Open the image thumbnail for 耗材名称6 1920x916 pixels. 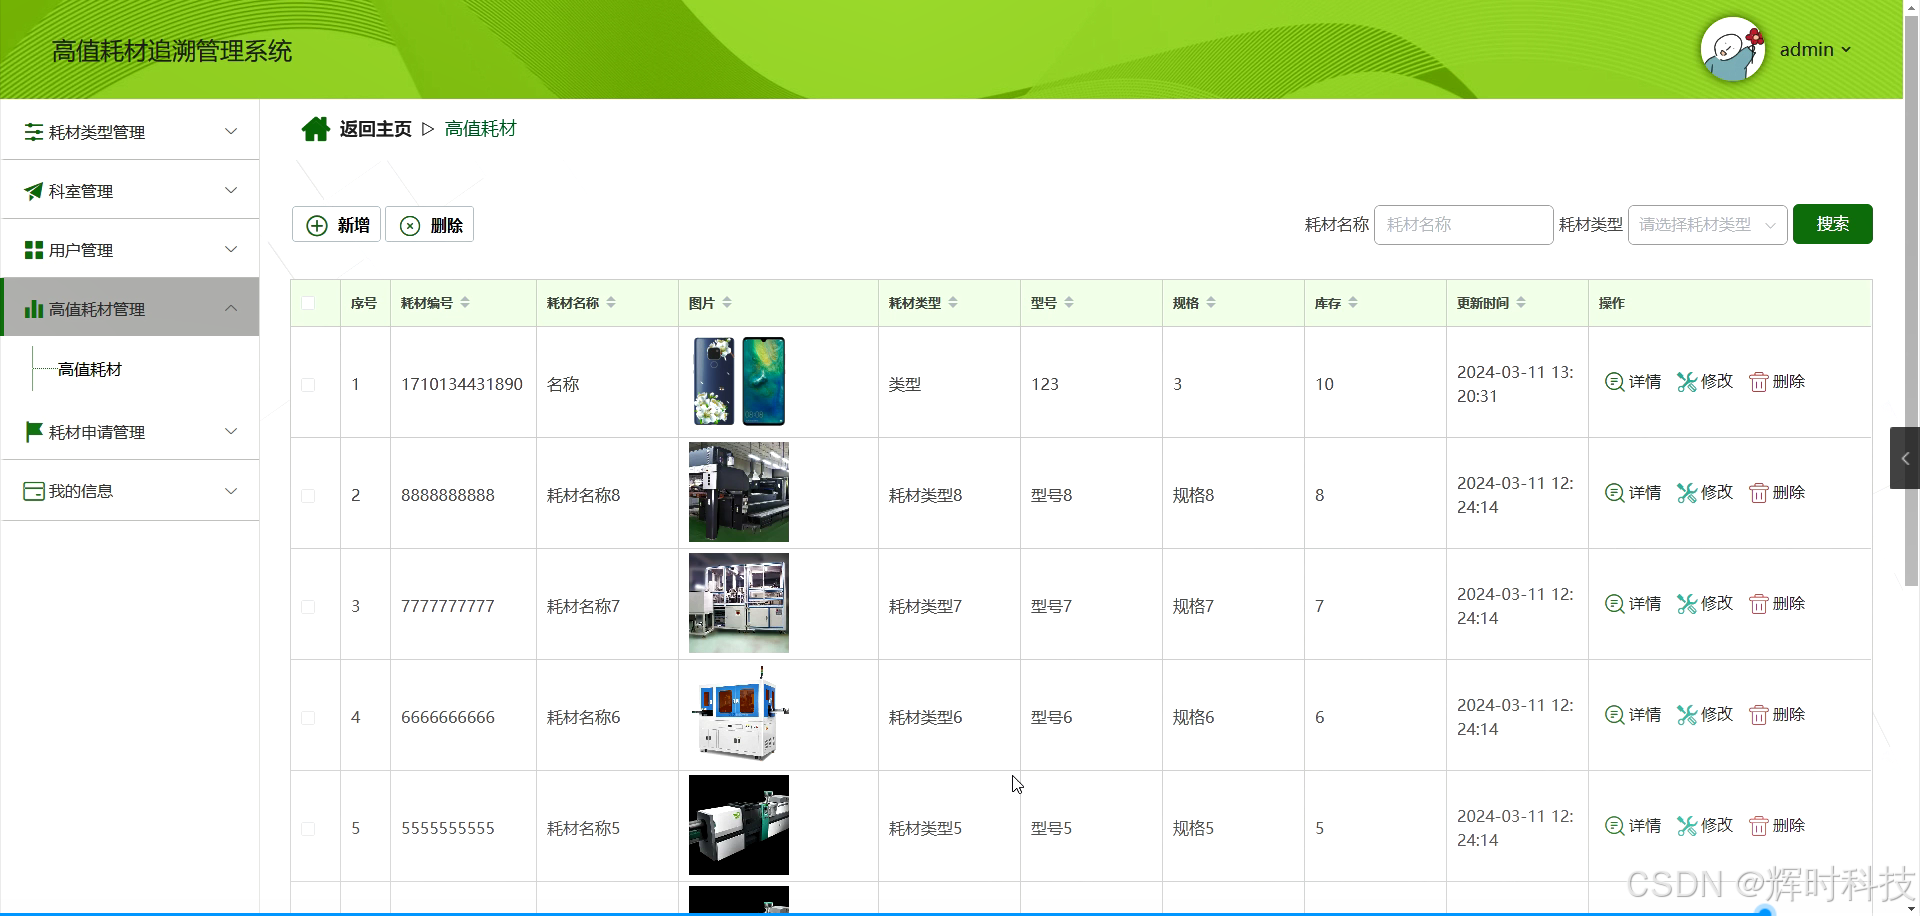tap(739, 714)
